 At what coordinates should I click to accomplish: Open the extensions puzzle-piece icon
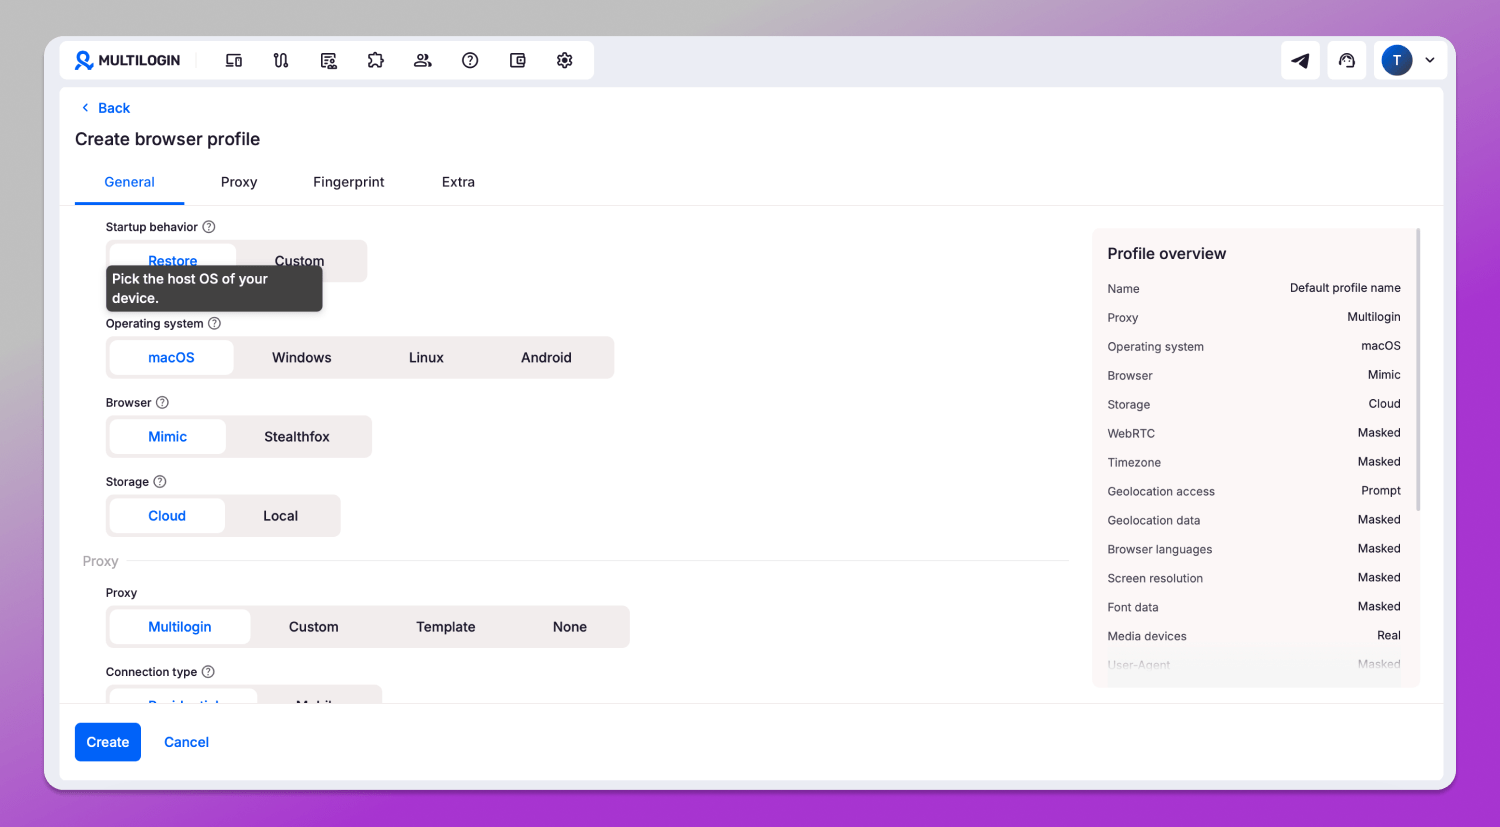point(376,60)
